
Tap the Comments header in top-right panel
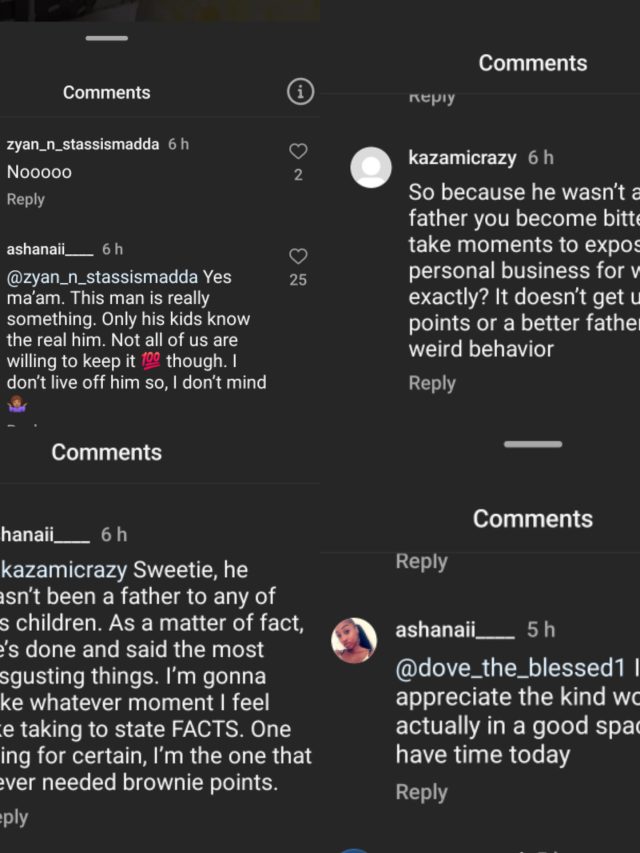[533, 63]
